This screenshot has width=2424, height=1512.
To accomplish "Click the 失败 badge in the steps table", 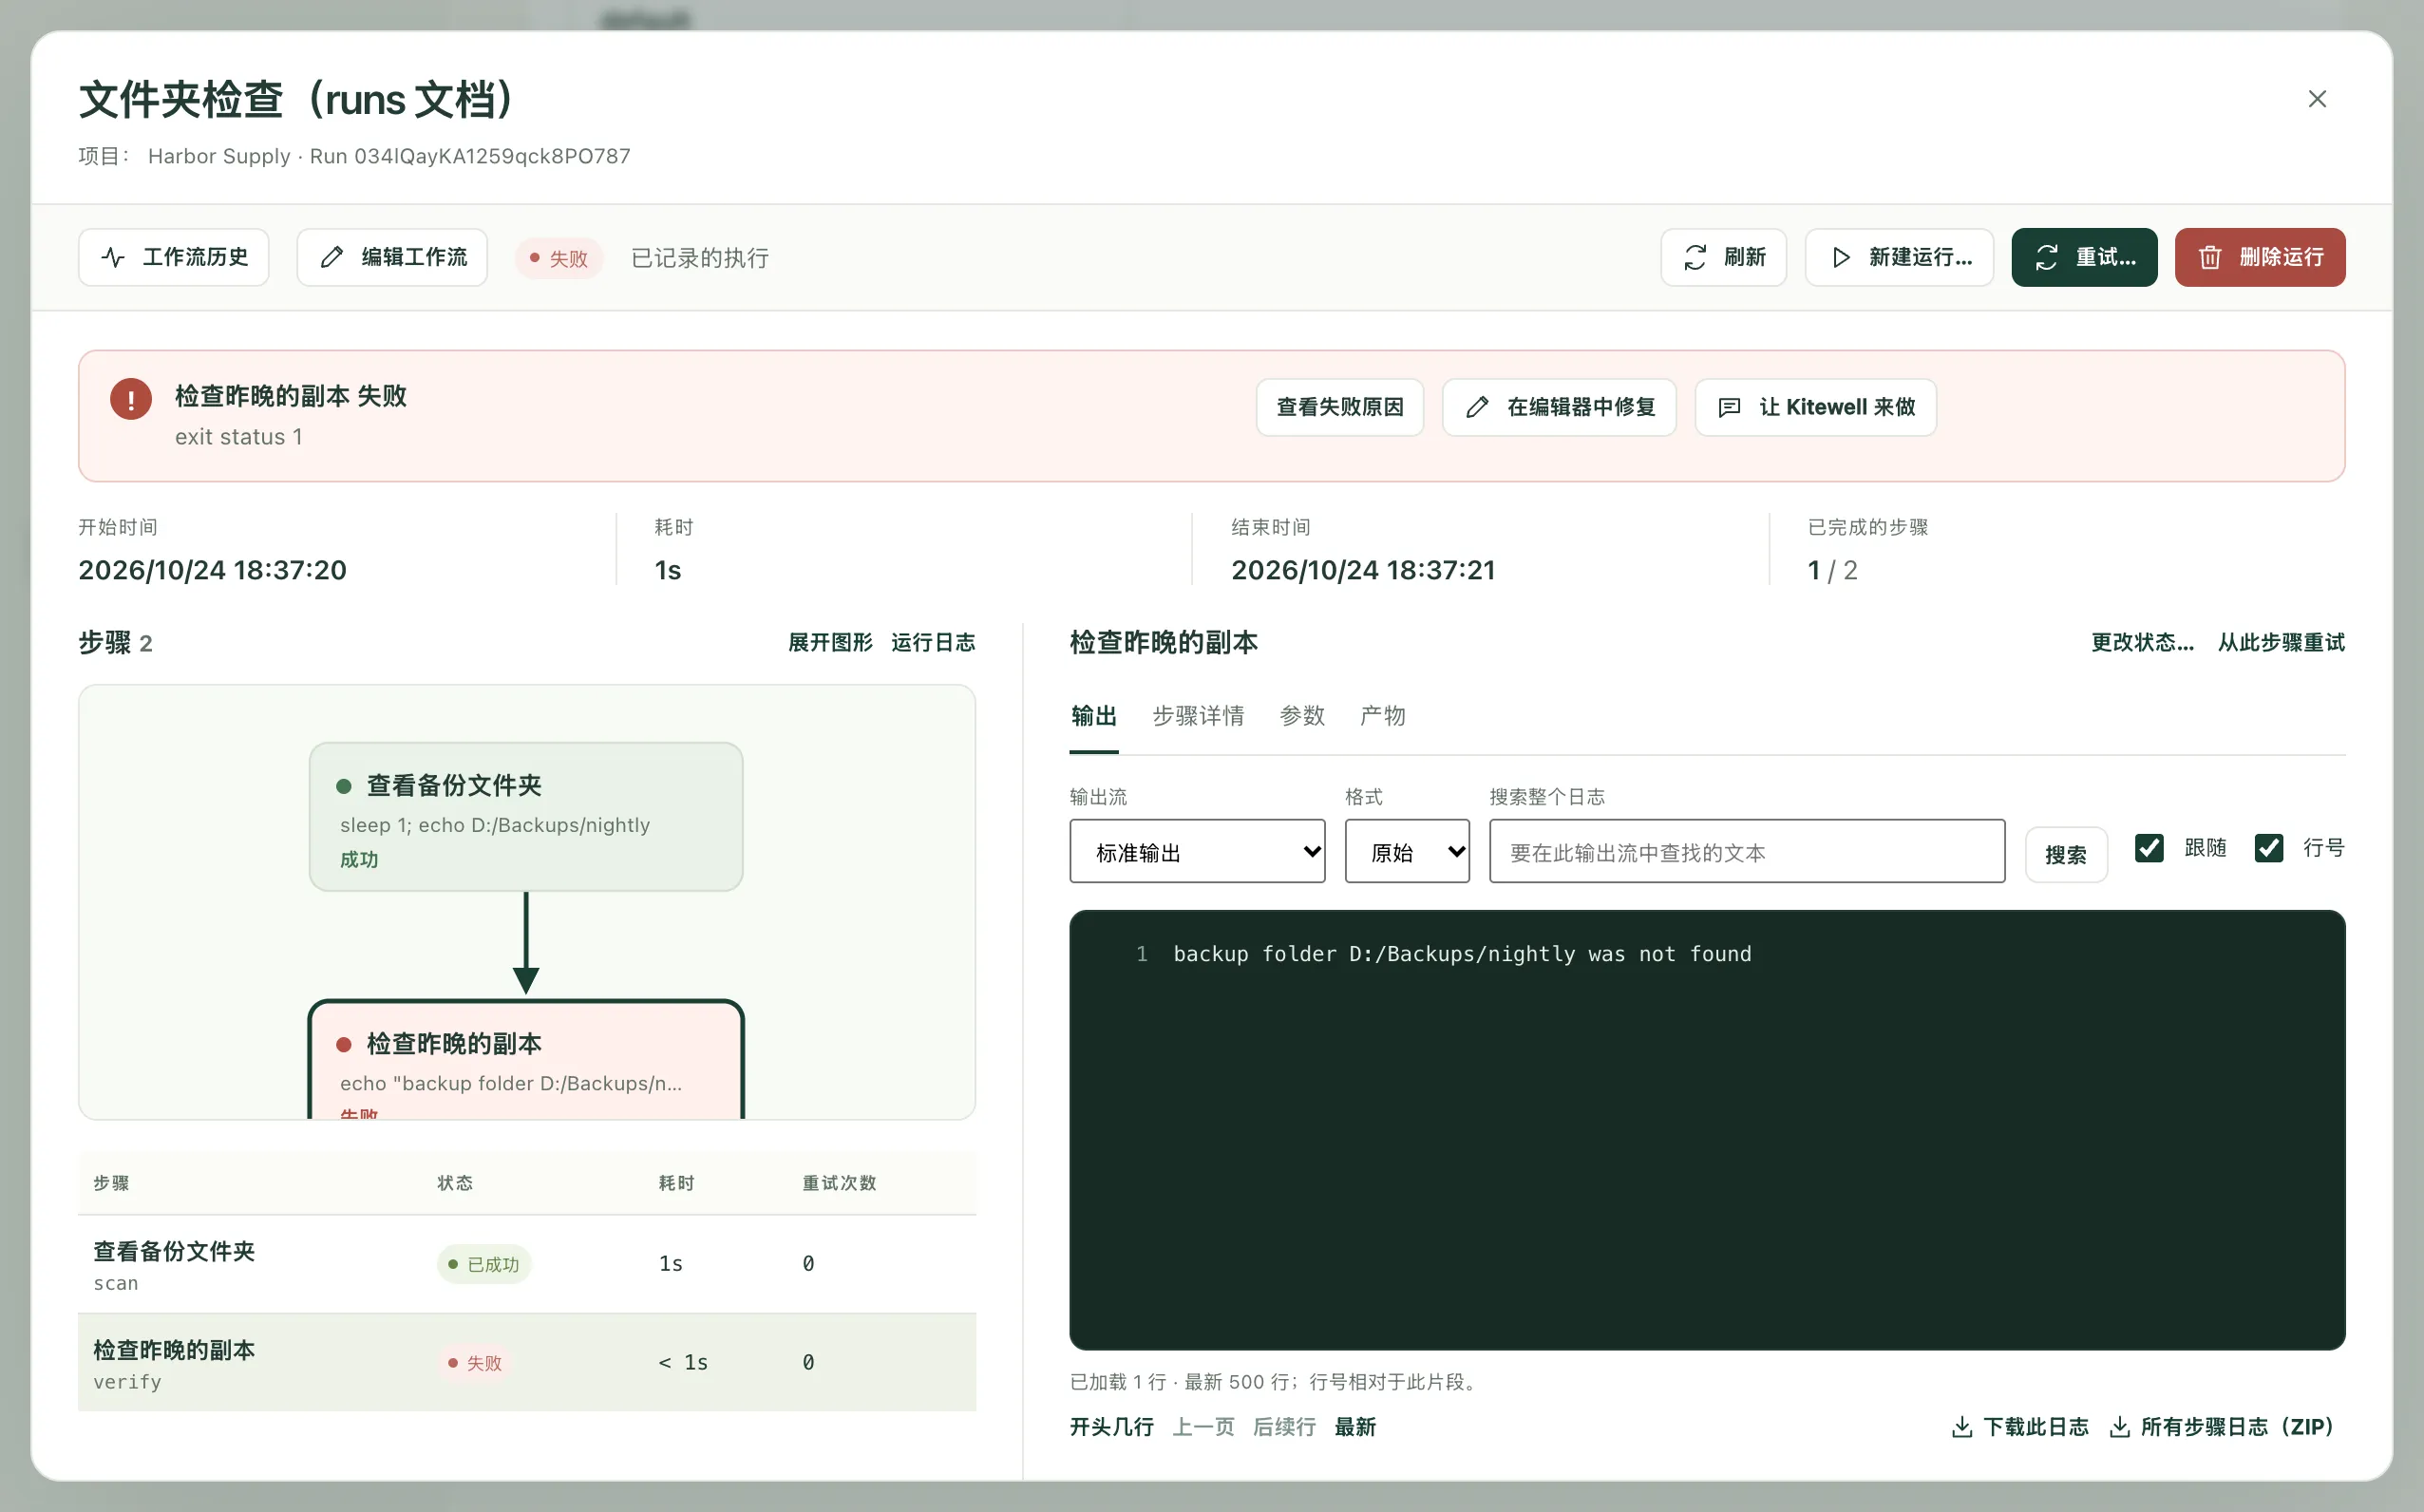I will [x=475, y=1363].
